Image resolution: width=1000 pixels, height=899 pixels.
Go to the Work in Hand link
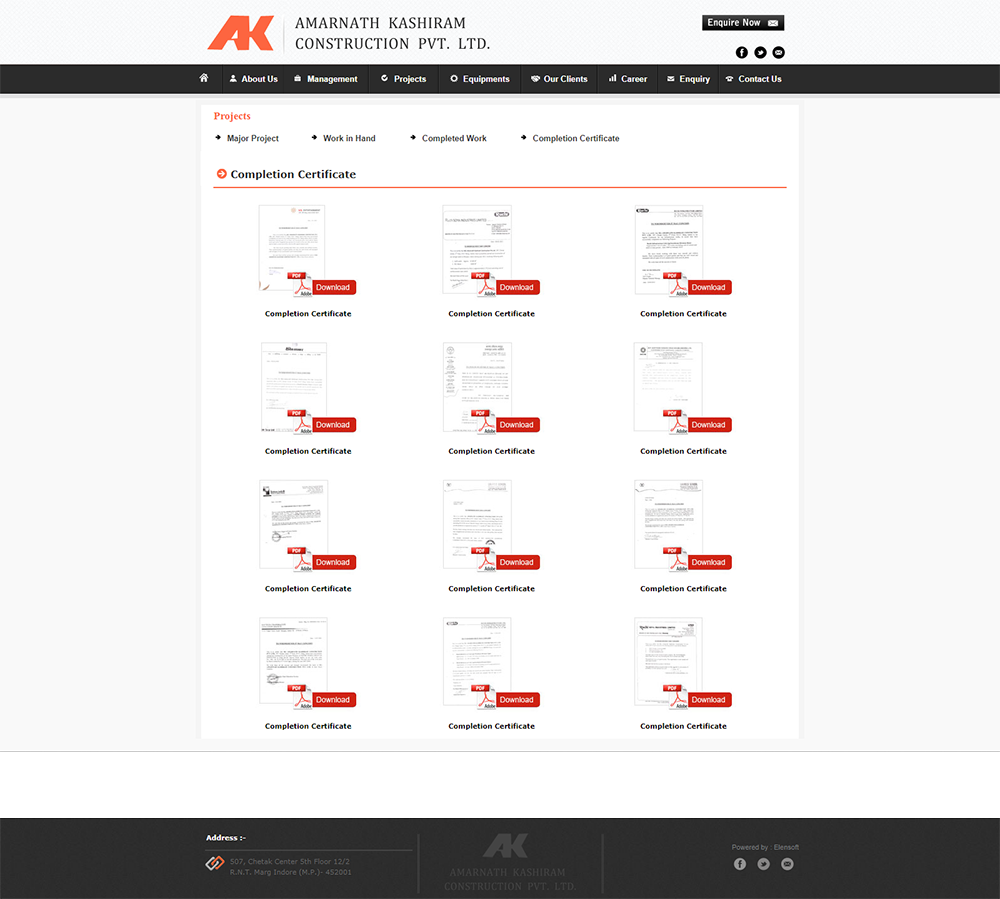pyautogui.click(x=349, y=138)
